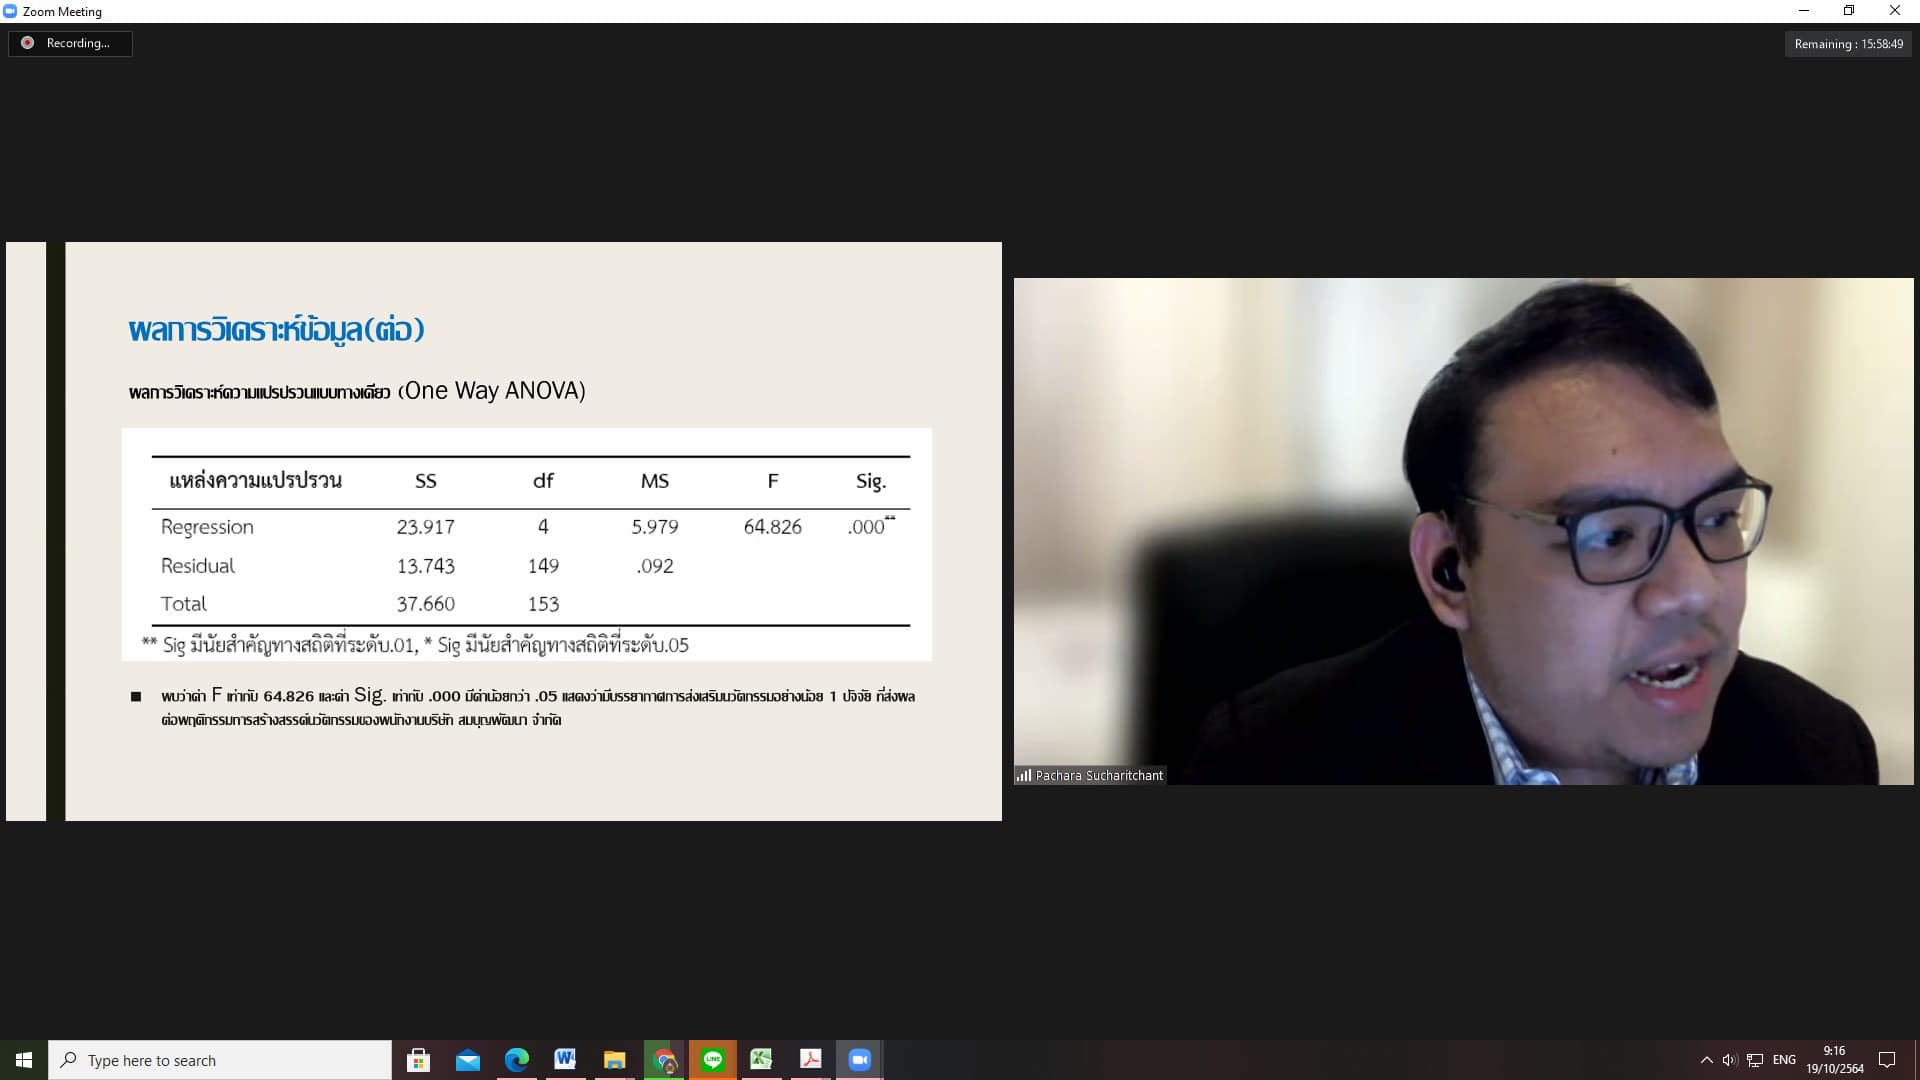Open File Explorer folder icon
1920x1080 pixels.
[x=614, y=1060]
